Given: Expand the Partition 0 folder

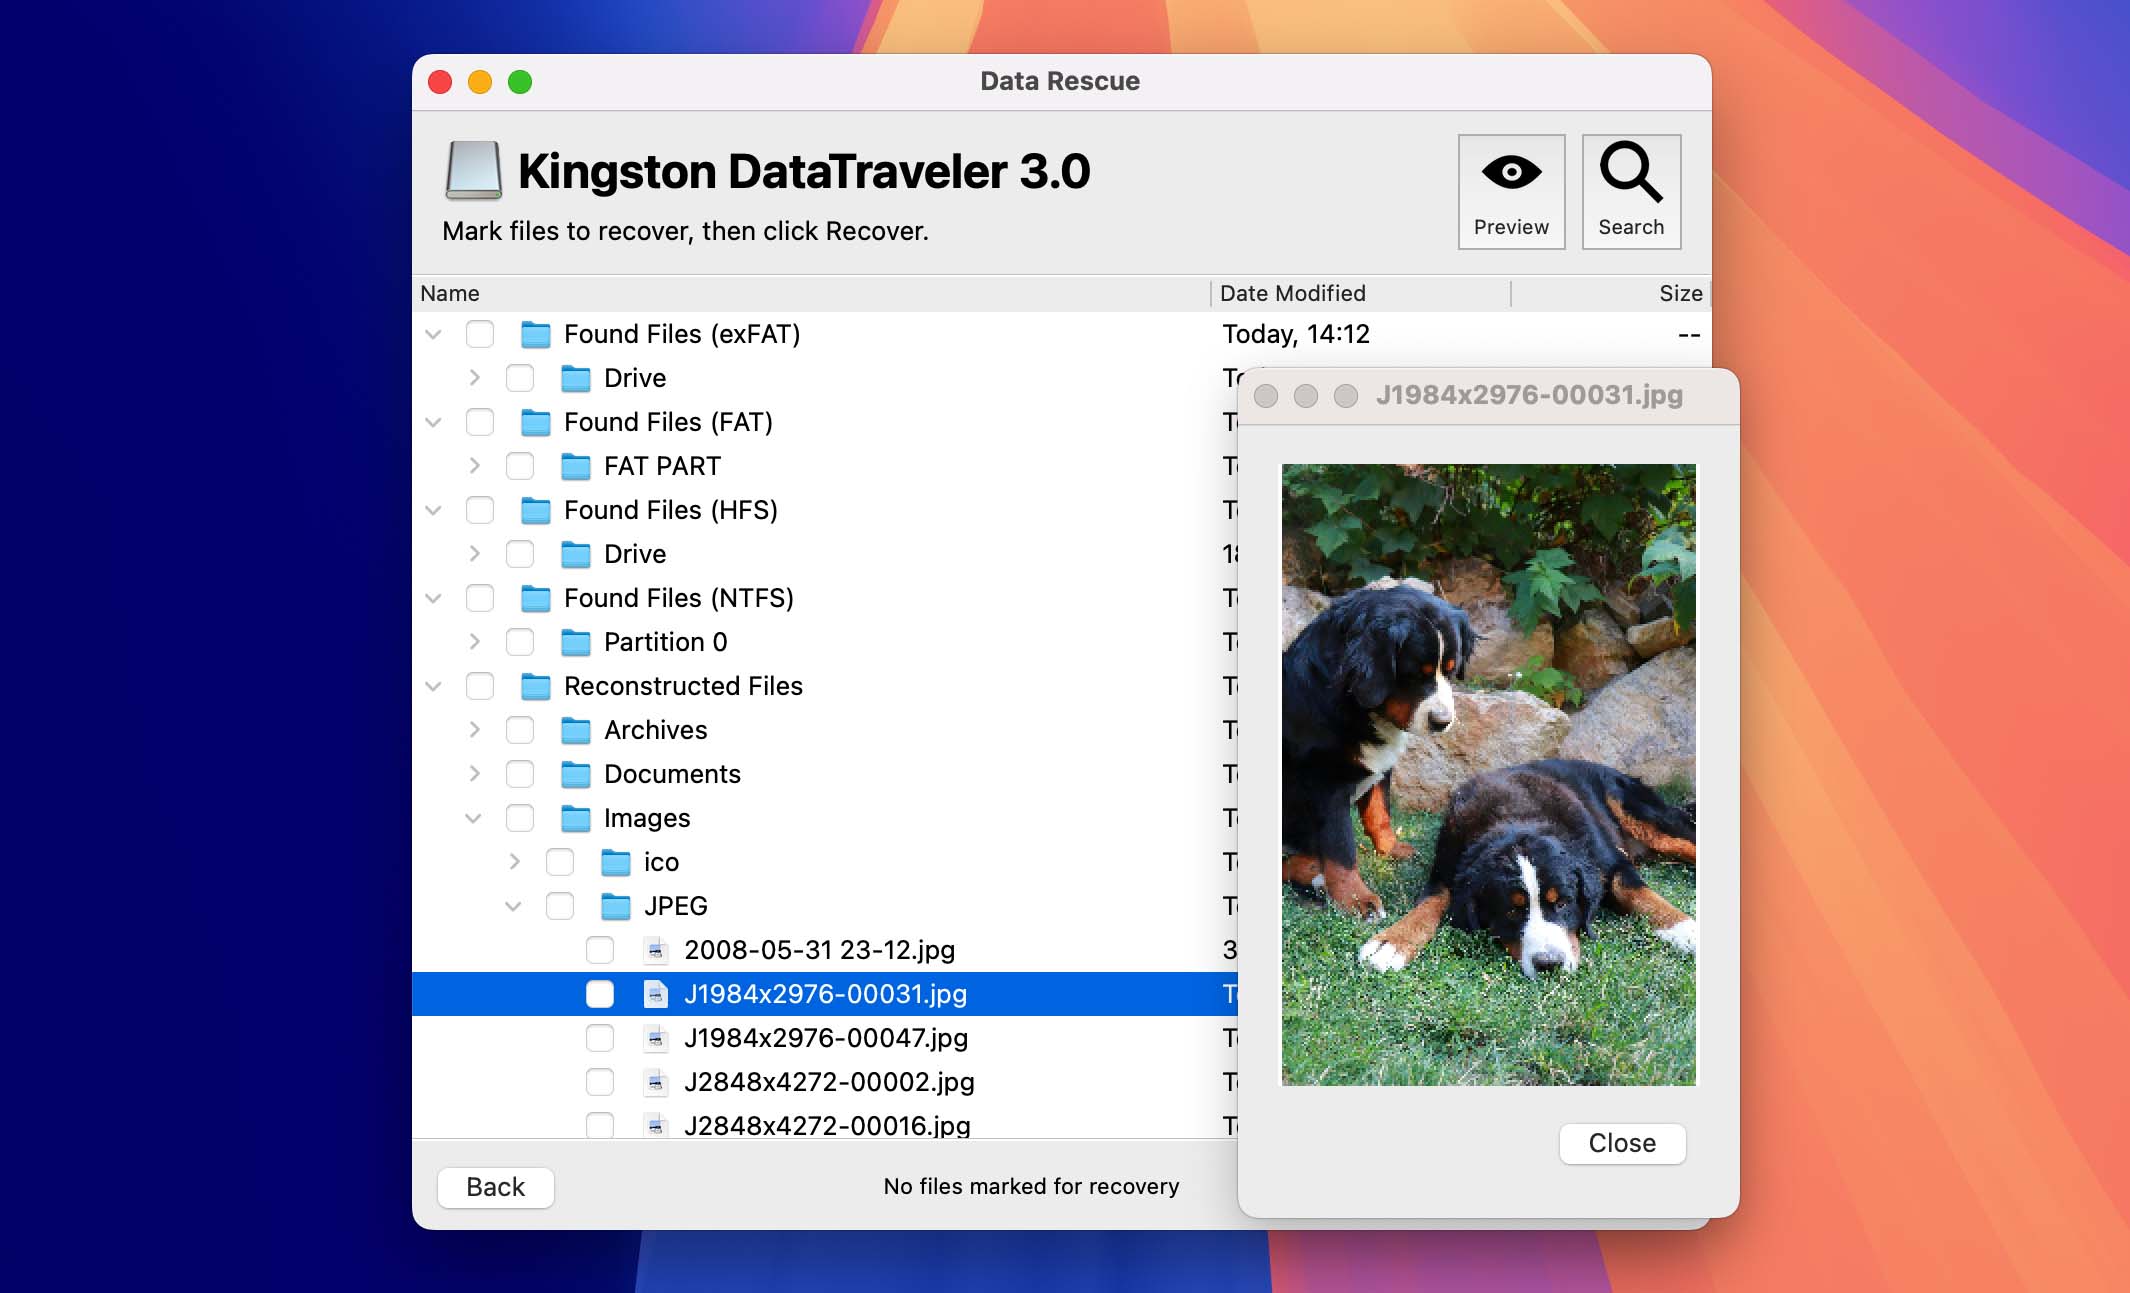Looking at the screenshot, I should 474,642.
